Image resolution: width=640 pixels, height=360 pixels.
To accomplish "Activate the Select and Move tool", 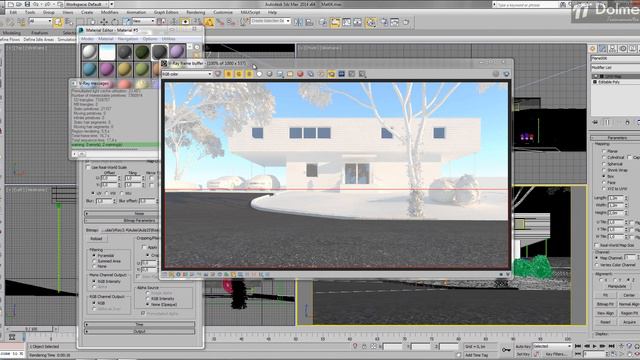I will click(x=104, y=22).
